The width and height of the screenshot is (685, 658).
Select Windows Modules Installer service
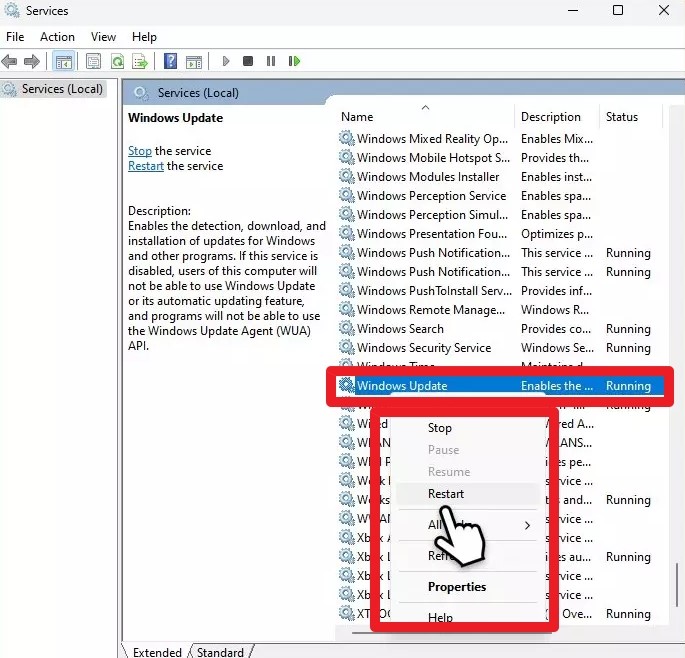[501, 177]
